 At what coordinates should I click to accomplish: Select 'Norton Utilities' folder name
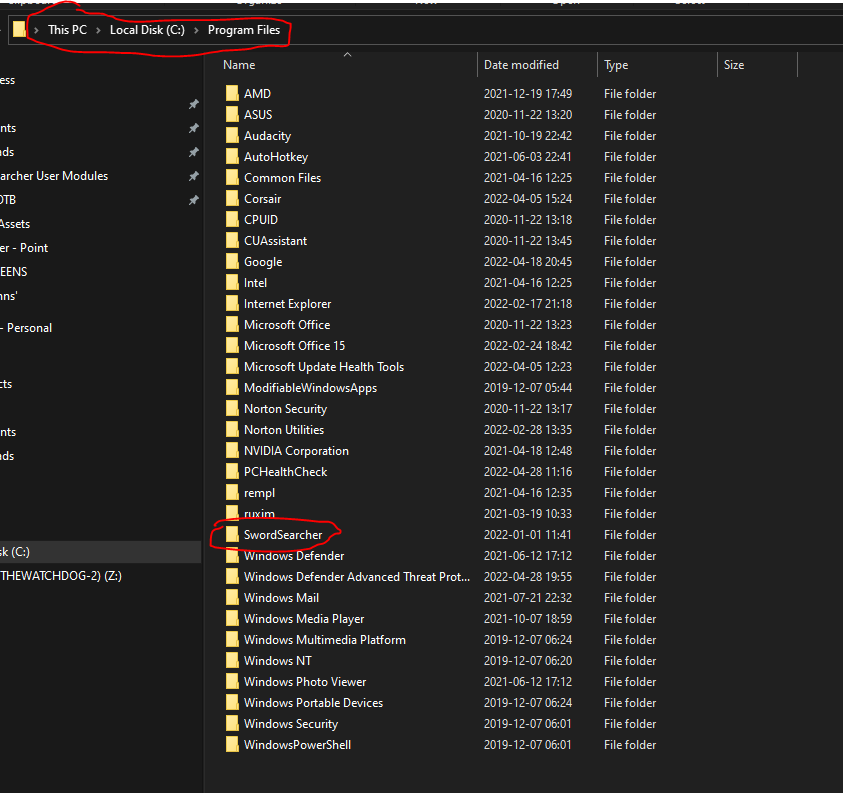click(x=284, y=430)
